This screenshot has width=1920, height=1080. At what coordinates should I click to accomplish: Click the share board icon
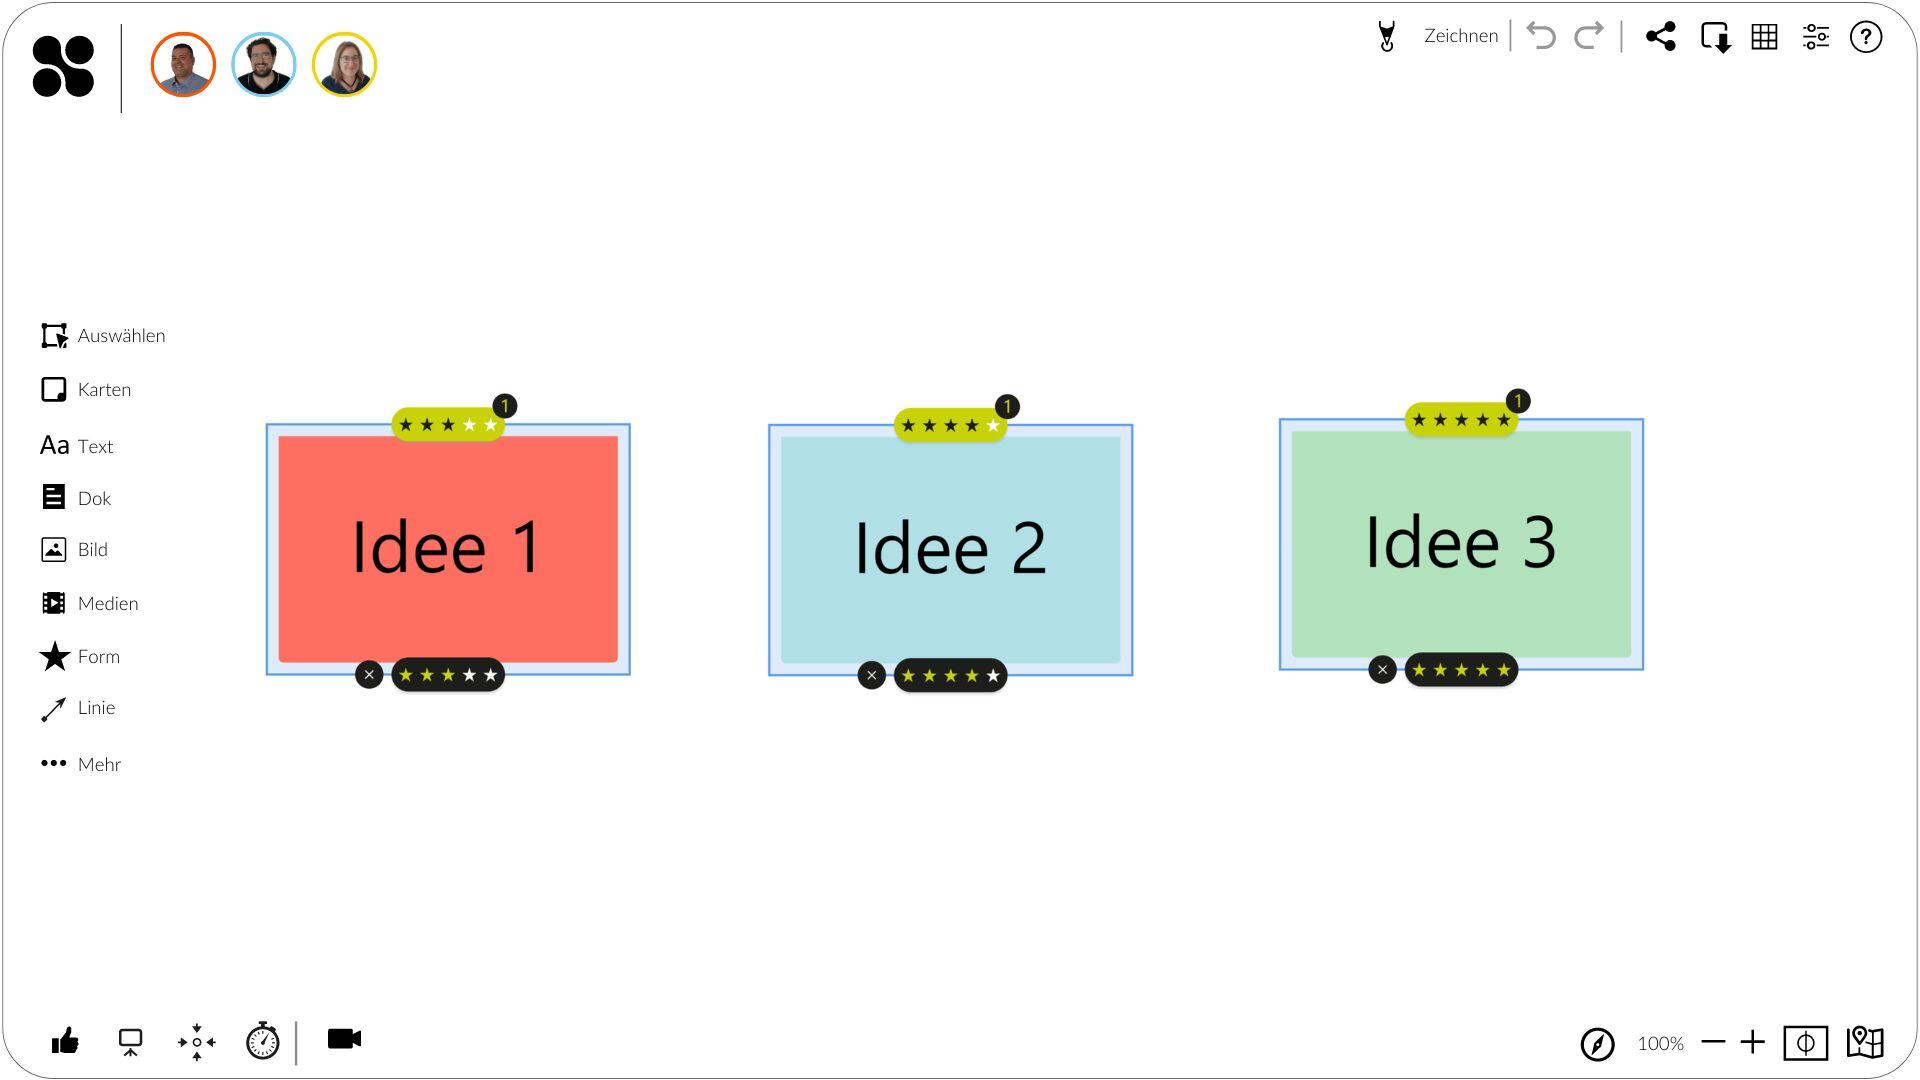1660,37
